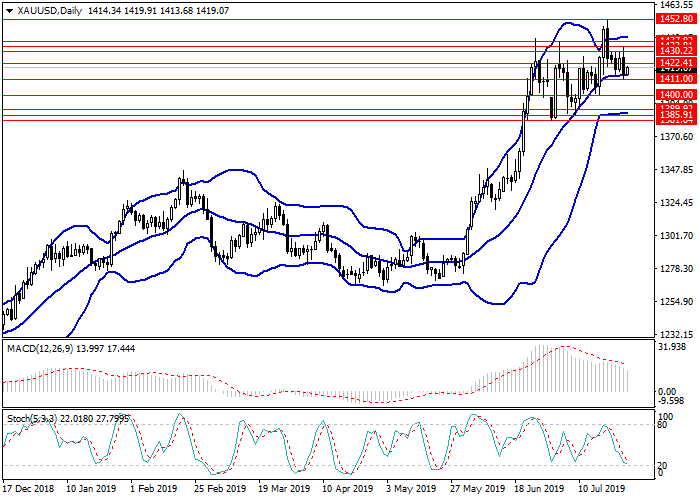
Task: Click the XAUUSD,Daily chart title
Action: coord(44,11)
